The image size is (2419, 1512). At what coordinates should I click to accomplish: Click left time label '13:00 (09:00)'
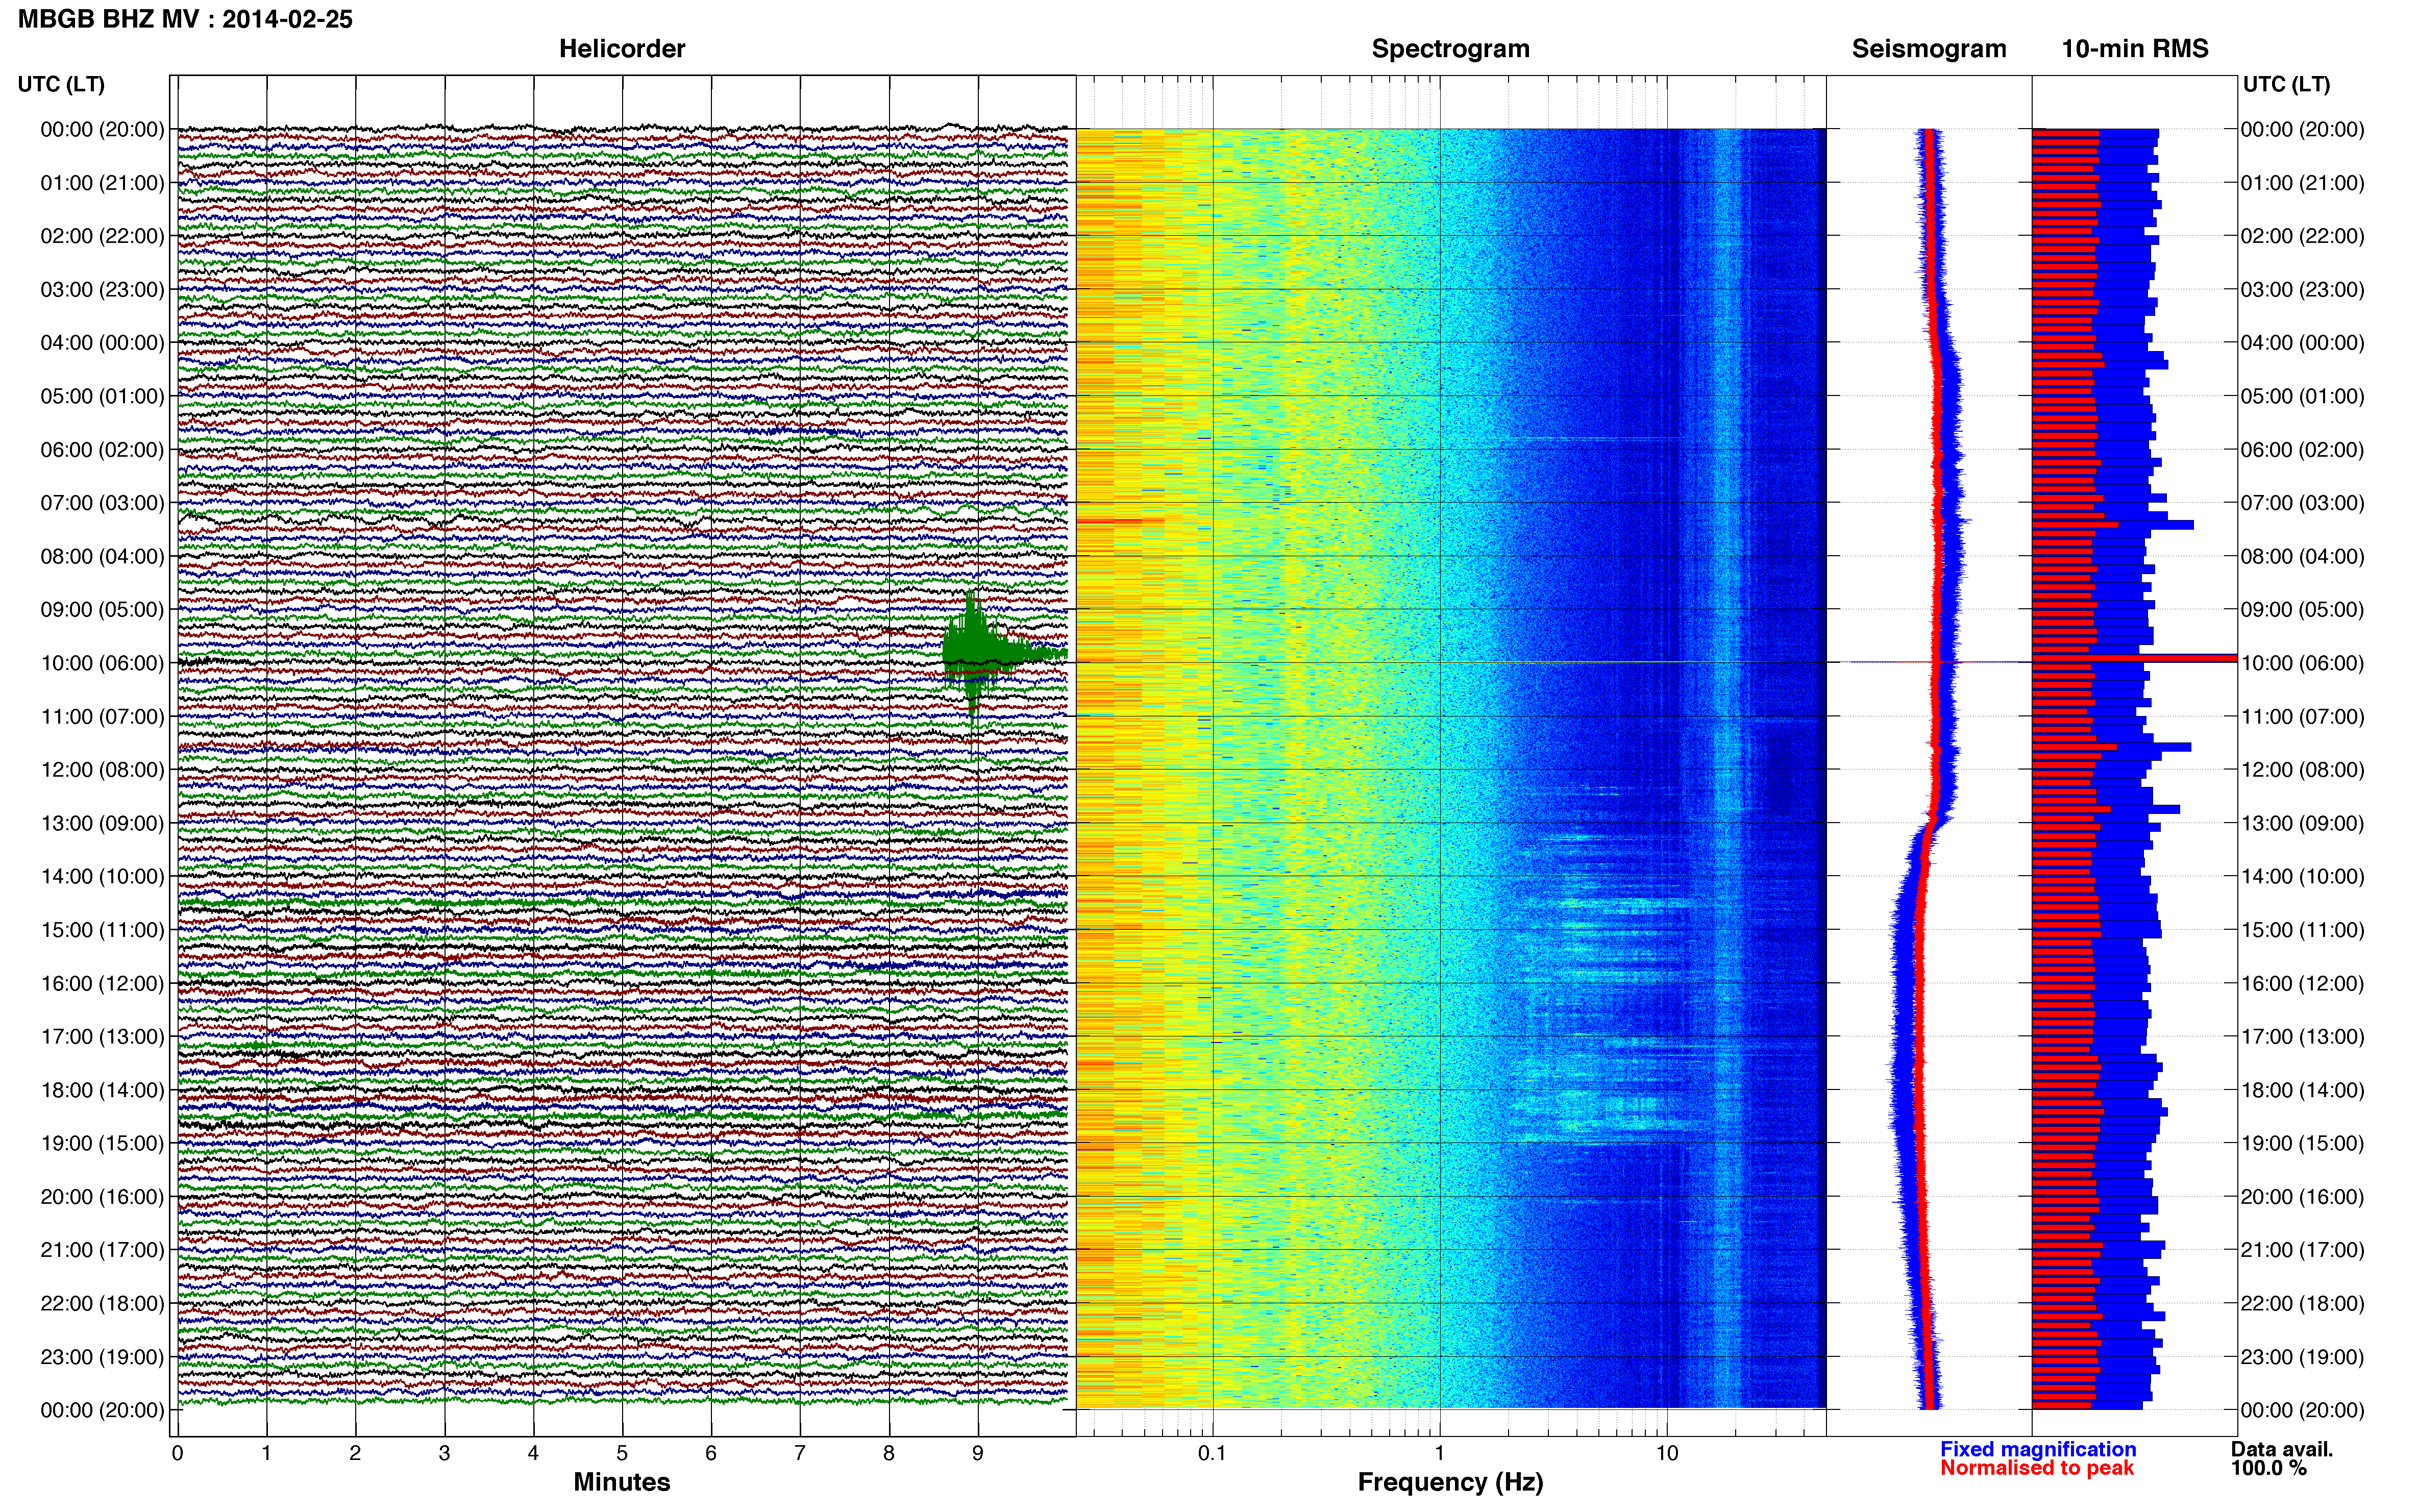coord(102,823)
